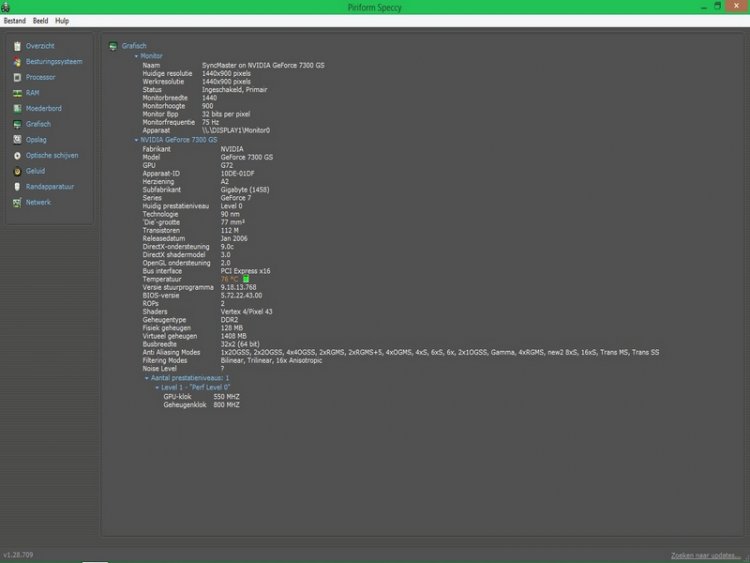Select the Optische schijven disc icon
Viewport: 750px width, 563px height.
pos(17,155)
